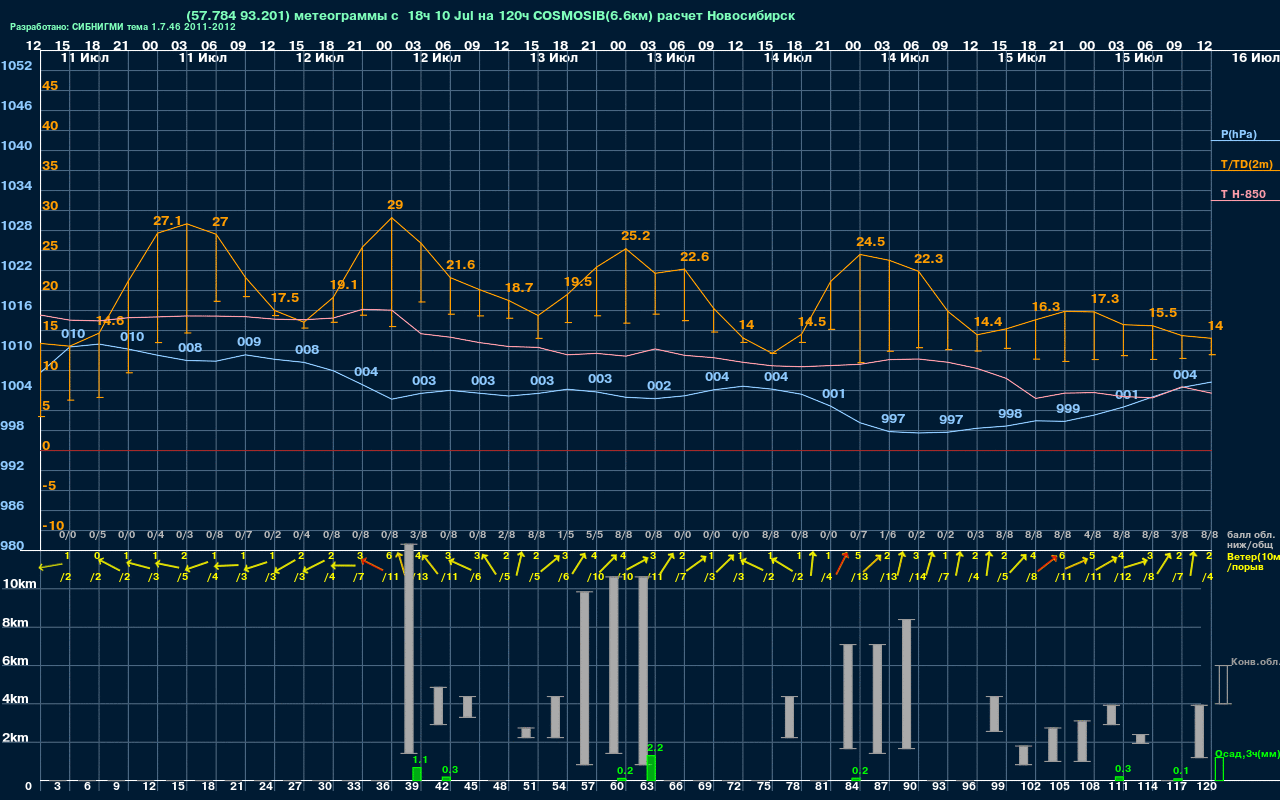
Task: Click the green precipitation bar at hour 63
Action: pyautogui.click(x=651, y=768)
